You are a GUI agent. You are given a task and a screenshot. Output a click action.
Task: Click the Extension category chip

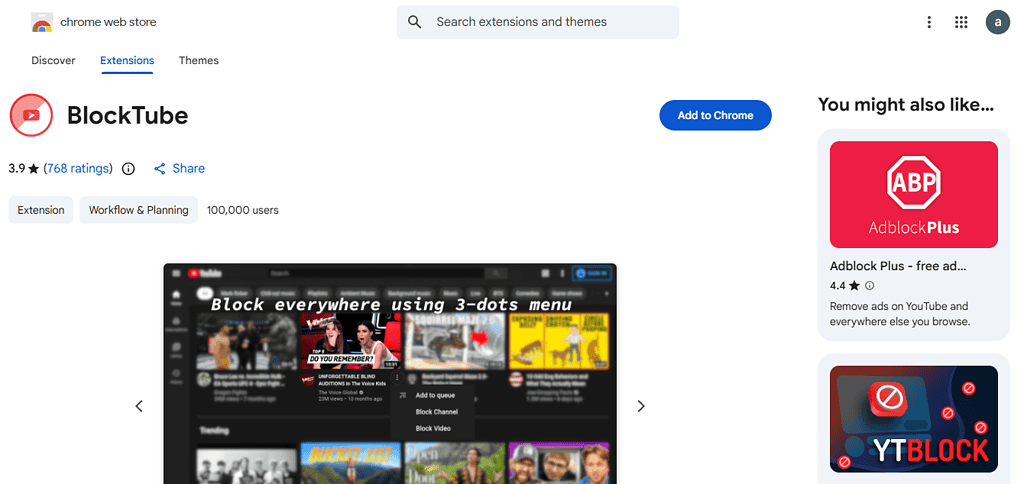40,210
